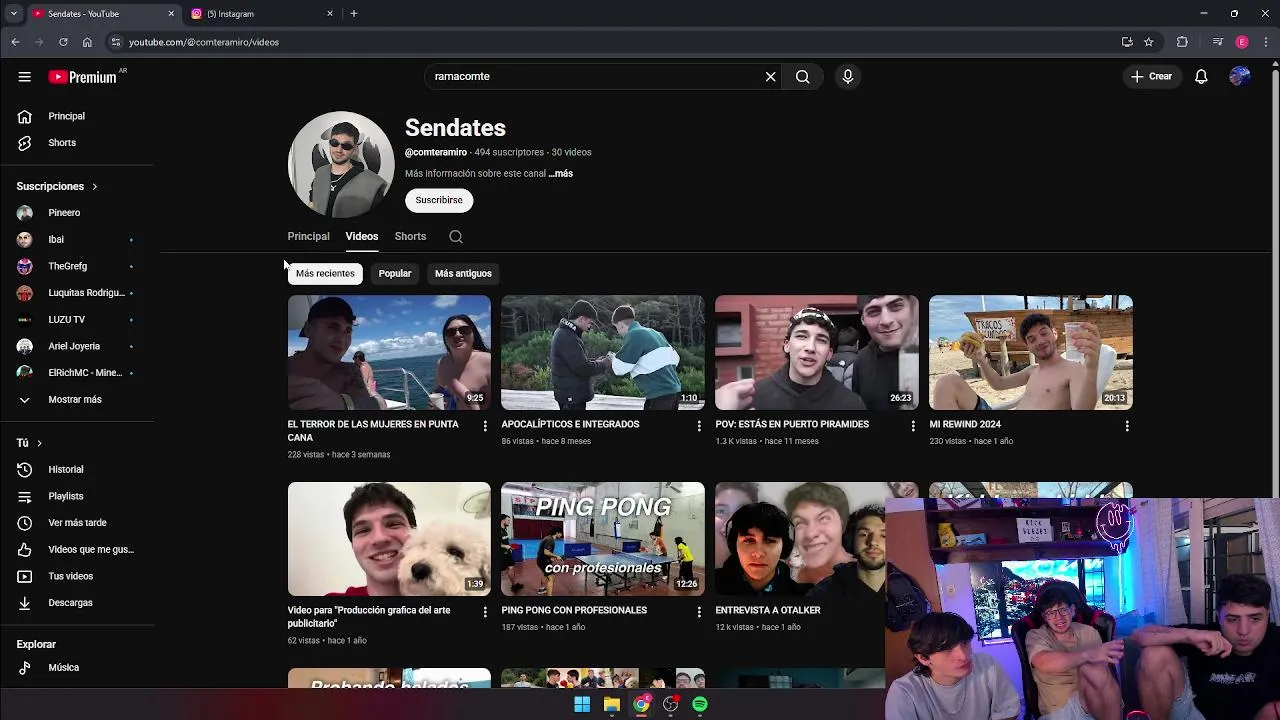1280x720 pixels.
Task: Open options menu for POV Puerto Piramides
Action: 912,426
